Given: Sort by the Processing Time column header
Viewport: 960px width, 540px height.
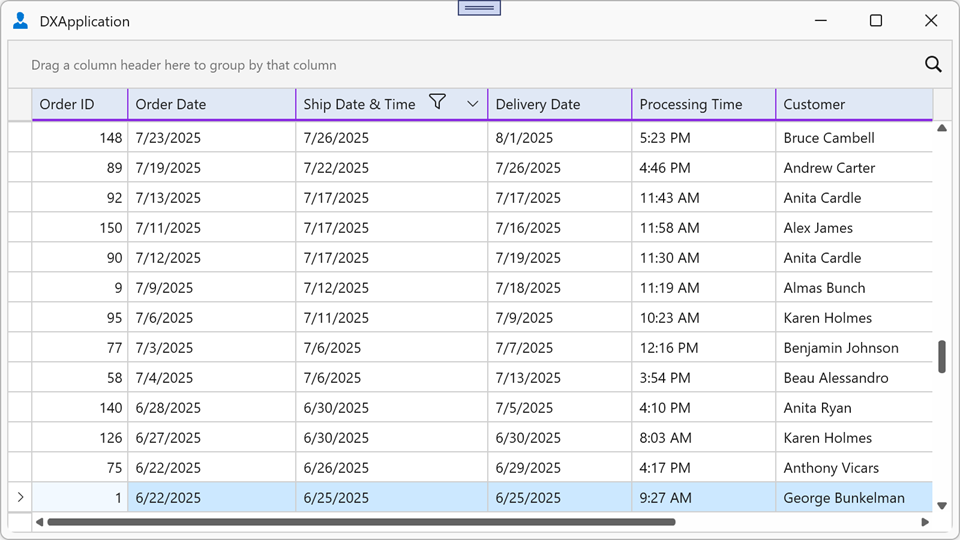Looking at the screenshot, I should pyautogui.click(x=703, y=104).
